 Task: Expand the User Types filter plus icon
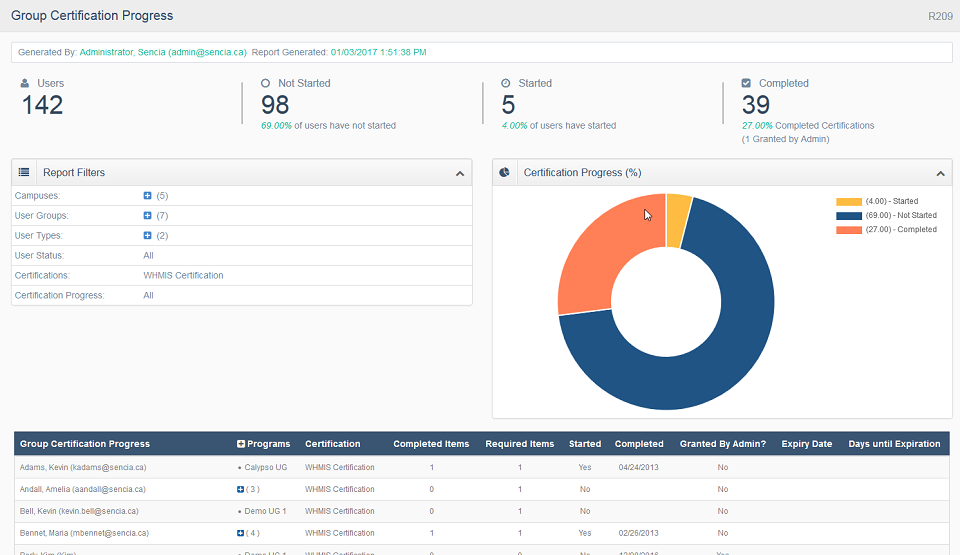tap(148, 235)
